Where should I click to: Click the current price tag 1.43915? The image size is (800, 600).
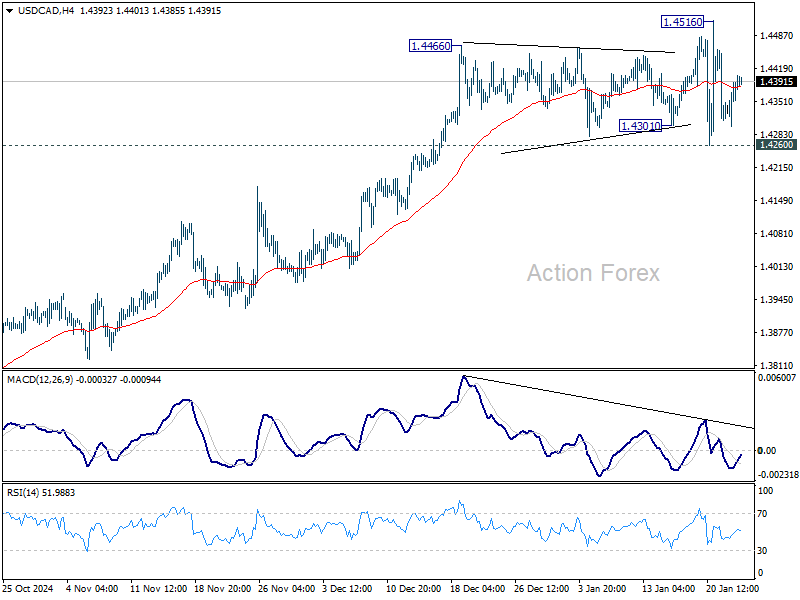pos(776,82)
